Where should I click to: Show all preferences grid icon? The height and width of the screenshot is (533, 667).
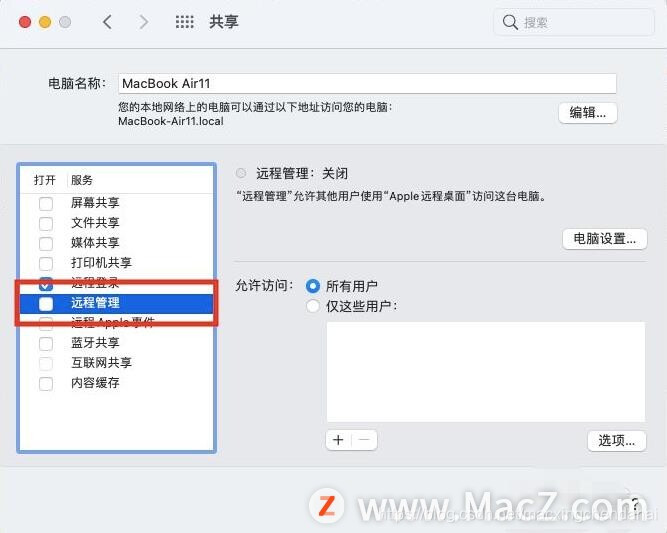[x=185, y=22]
